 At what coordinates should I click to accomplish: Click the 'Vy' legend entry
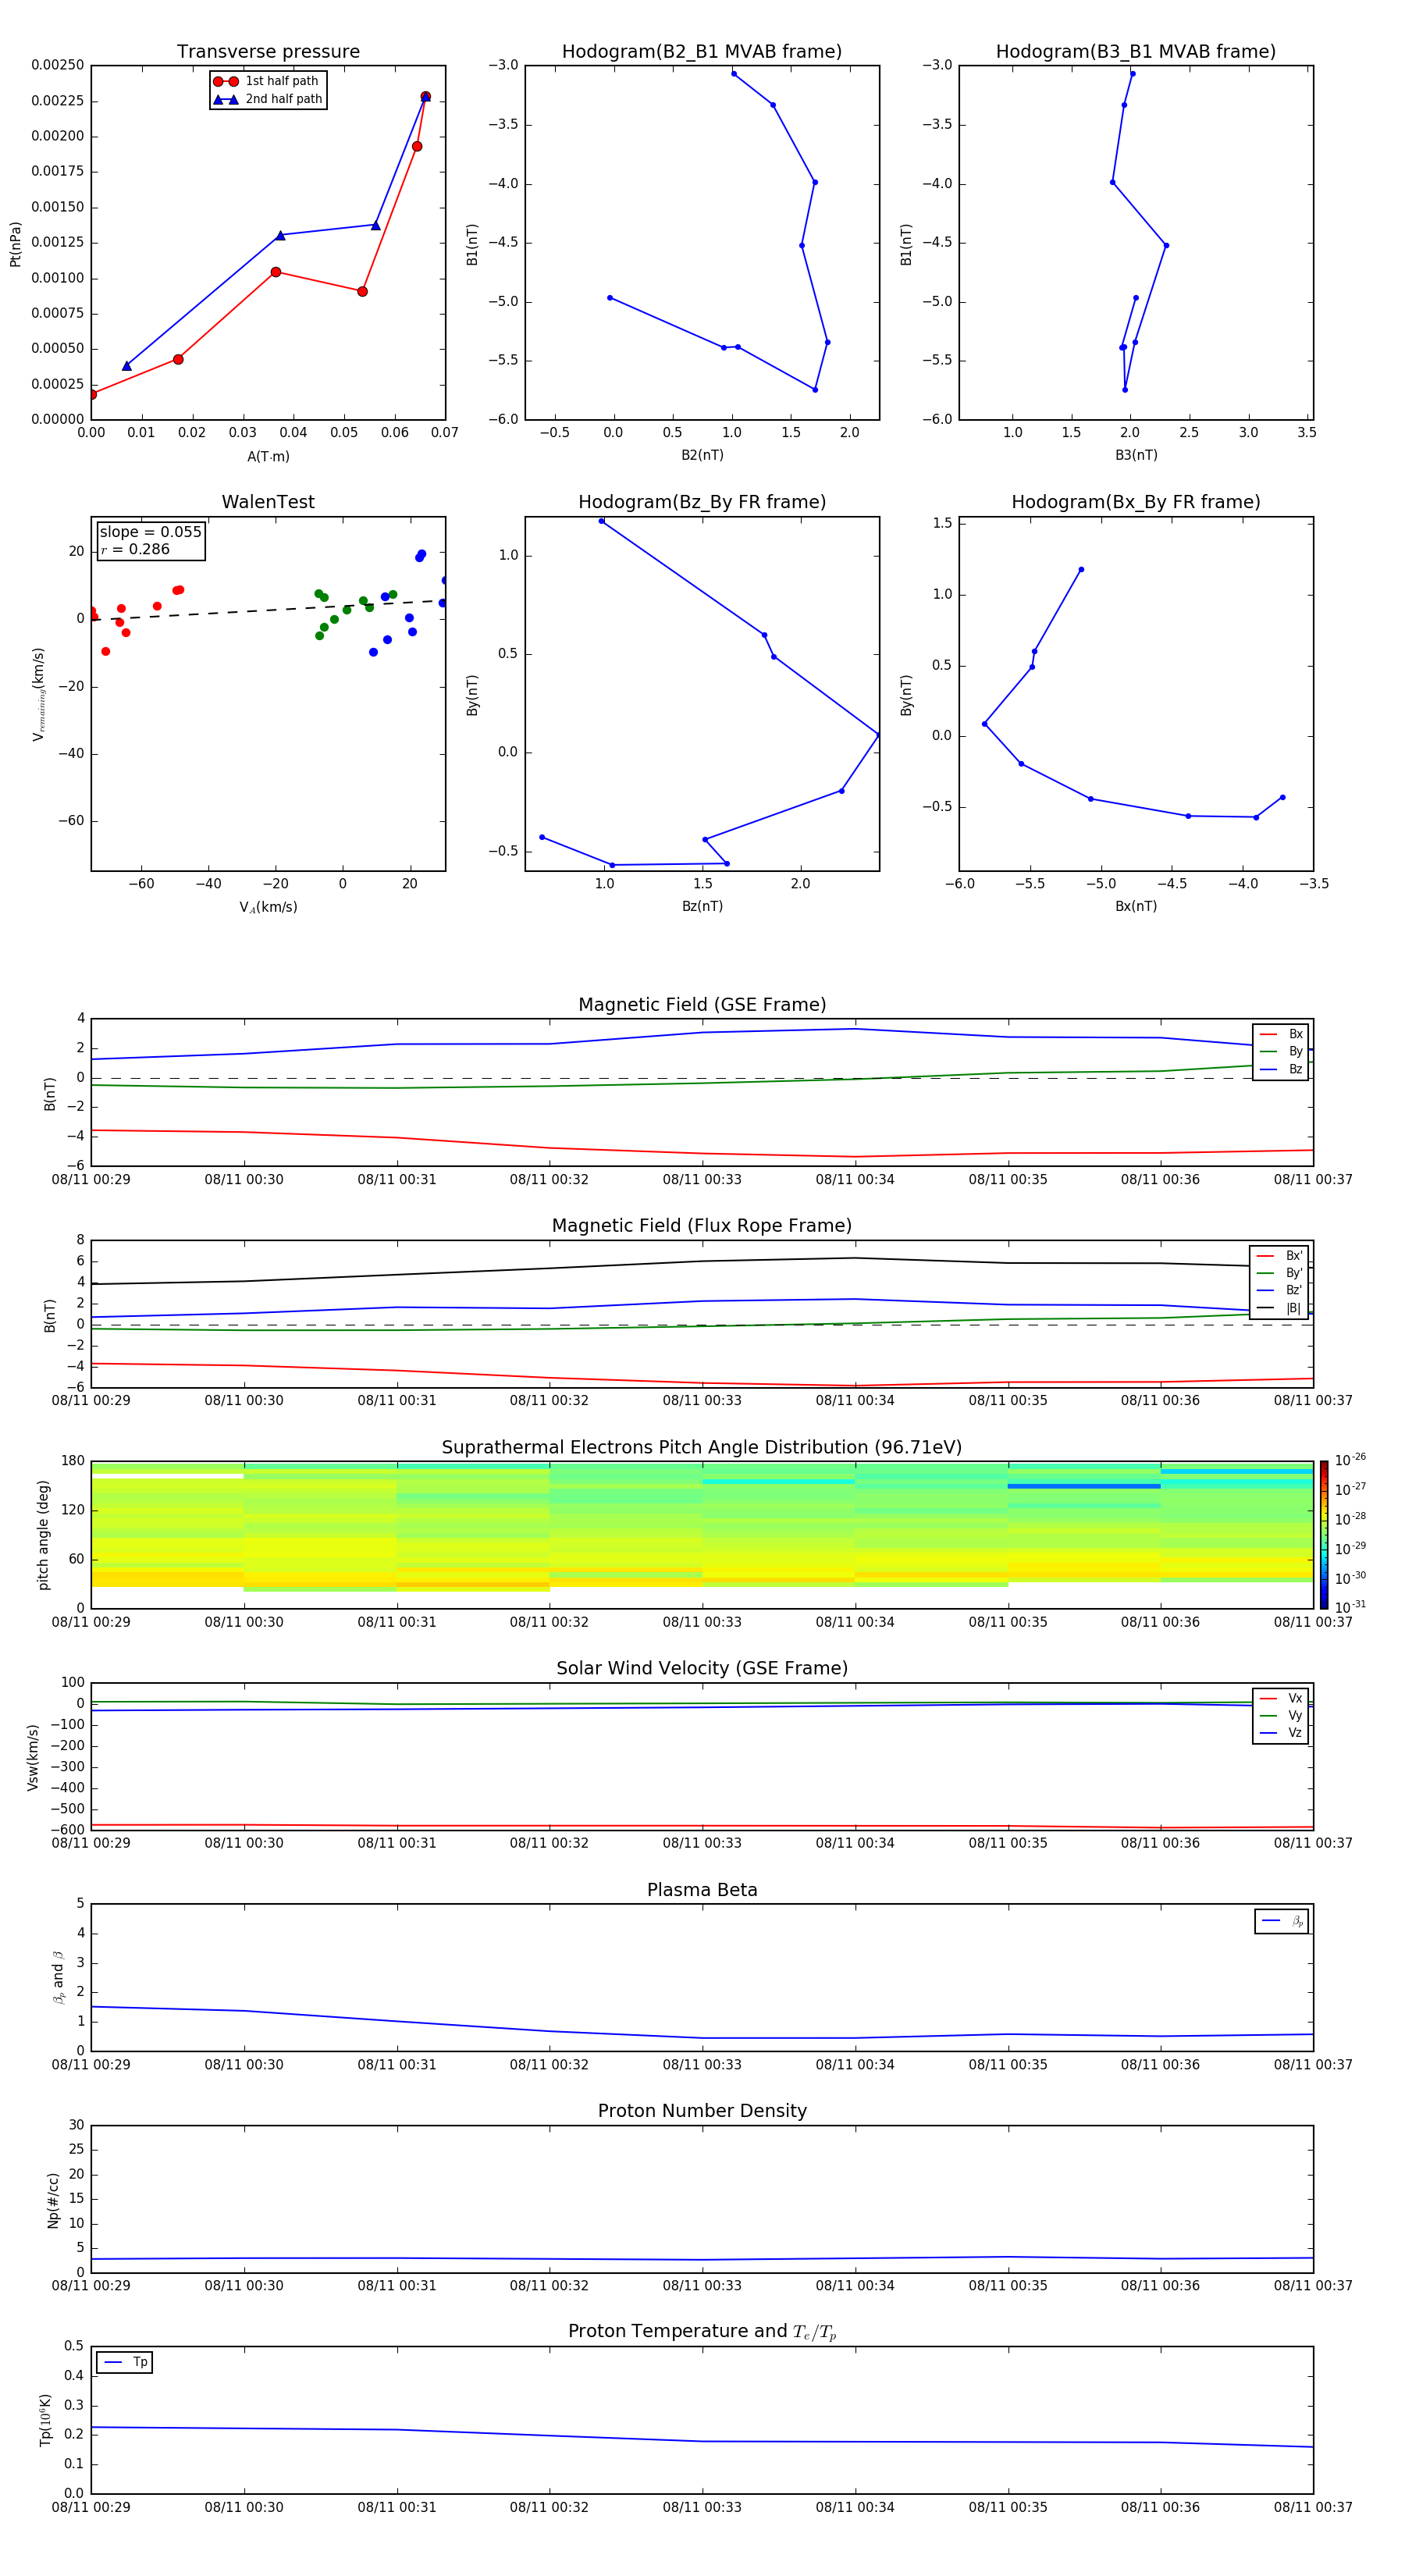(1281, 1716)
